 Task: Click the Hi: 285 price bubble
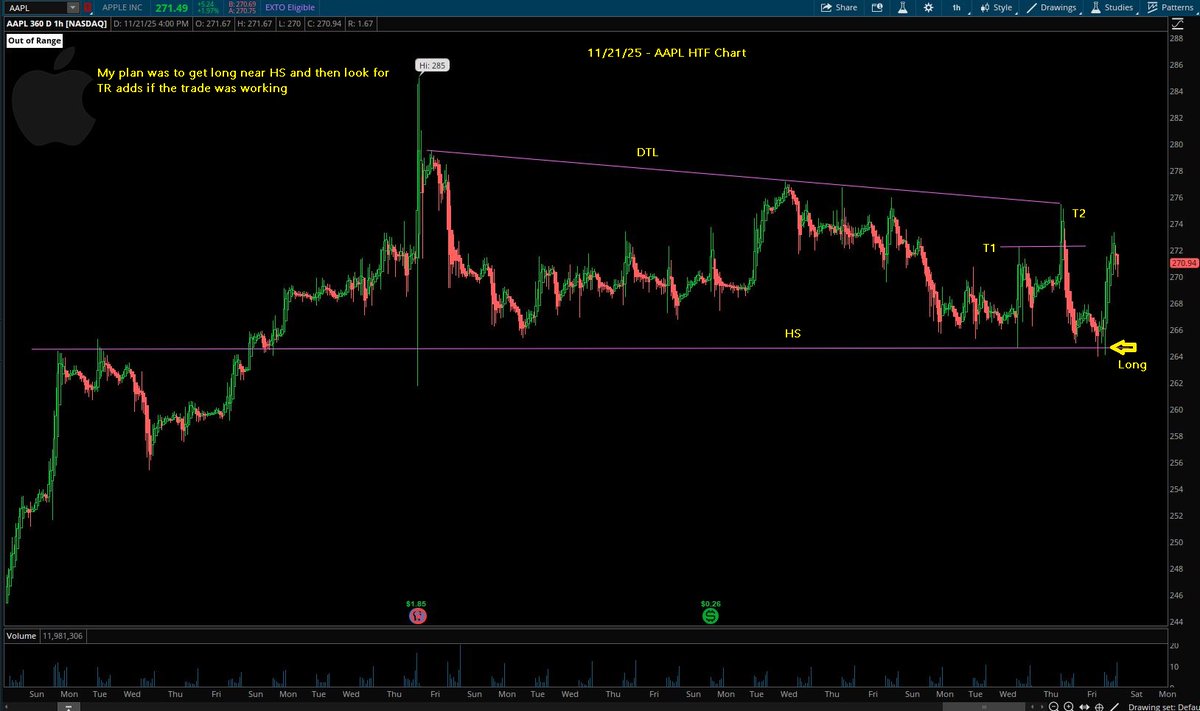434,66
